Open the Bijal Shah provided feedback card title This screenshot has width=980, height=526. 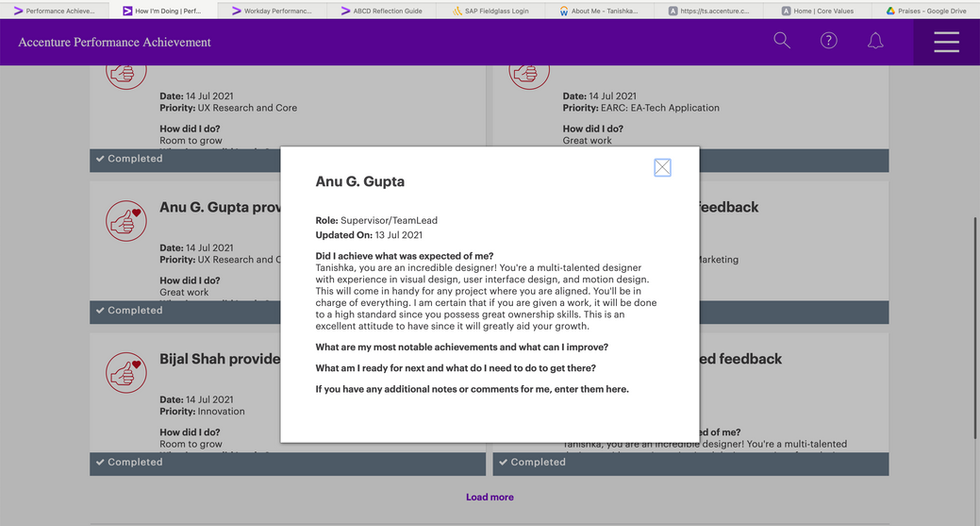(x=220, y=359)
